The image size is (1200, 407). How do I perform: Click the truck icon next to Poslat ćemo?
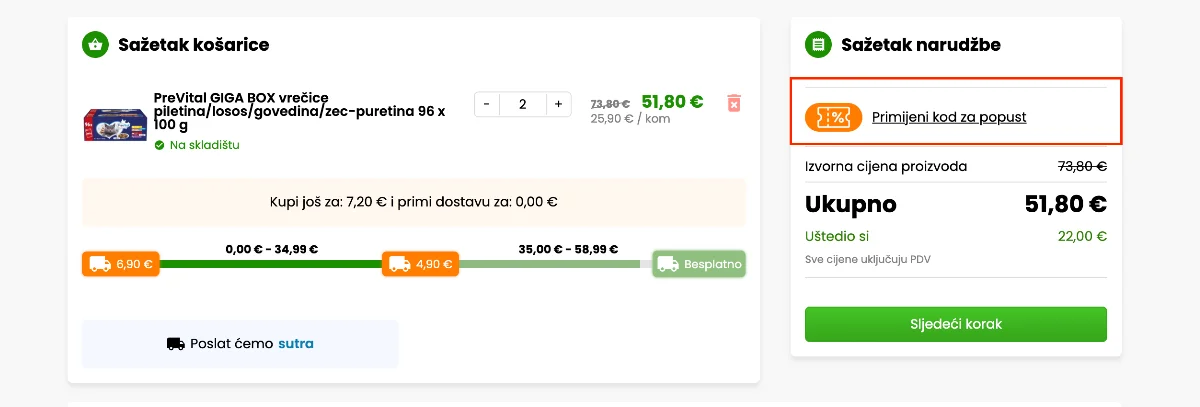coord(176,344)
